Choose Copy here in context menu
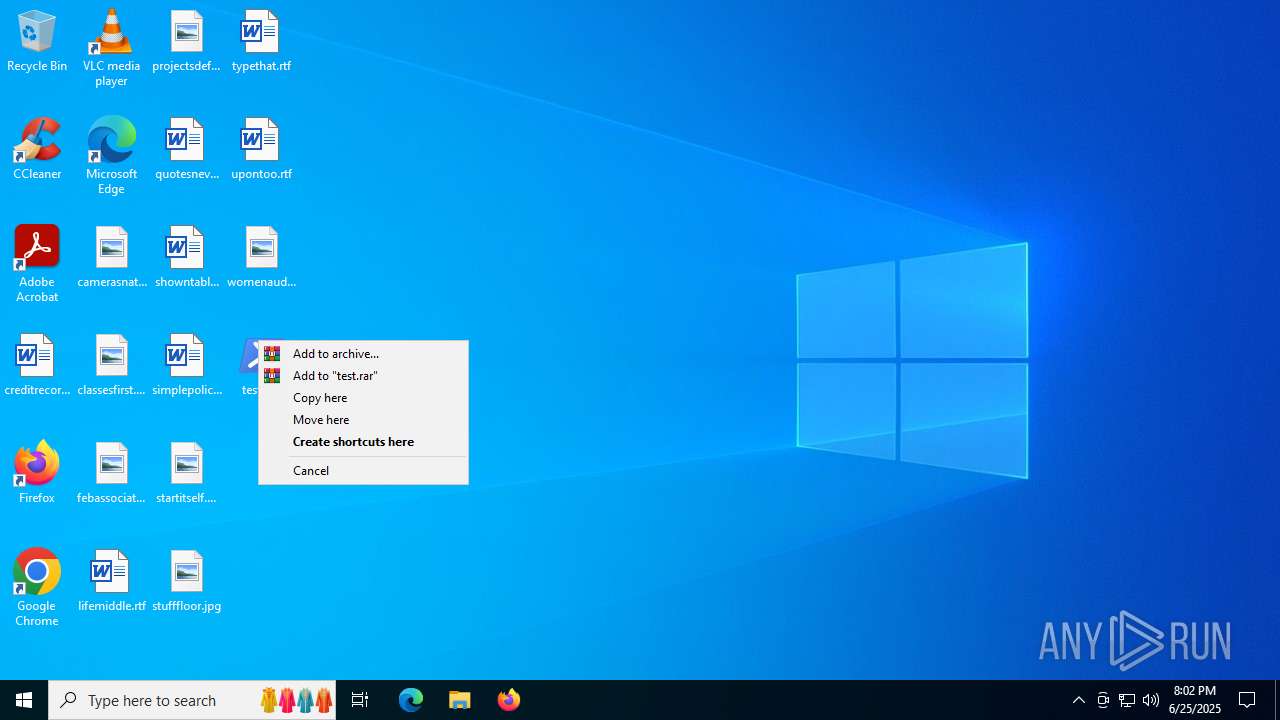1280x720 pixels. coord(363,398)
